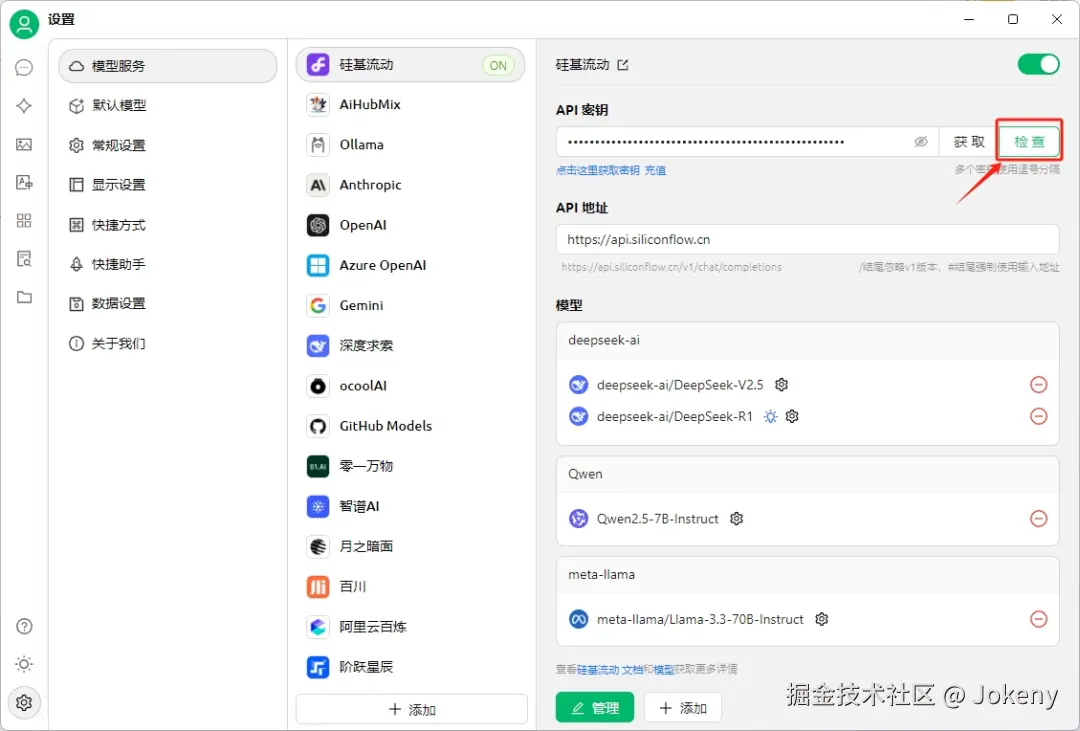The image size is (1080, 731).
Task: Select 默认模型 settings section
Action: click(168, 105)
